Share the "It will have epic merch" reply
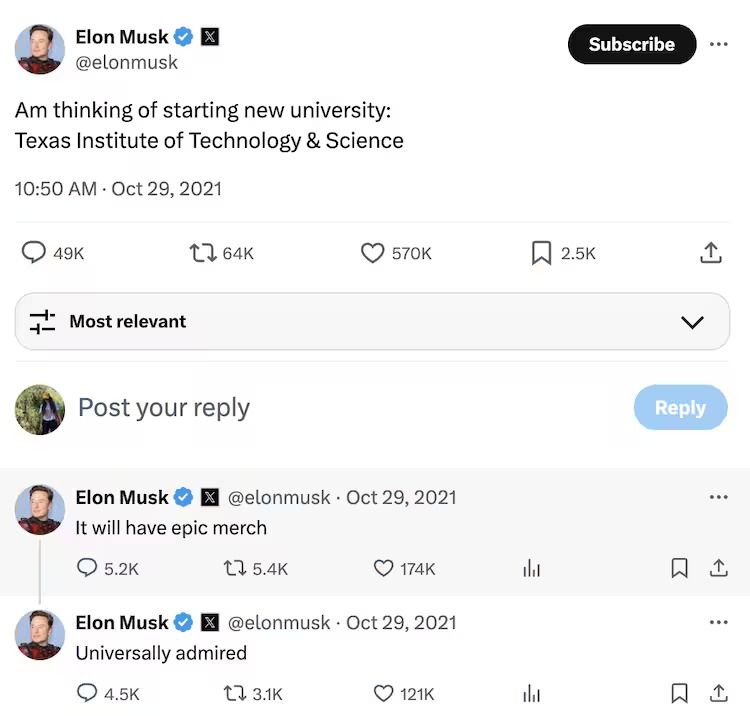The image size is (750, 716). [718, 568]
